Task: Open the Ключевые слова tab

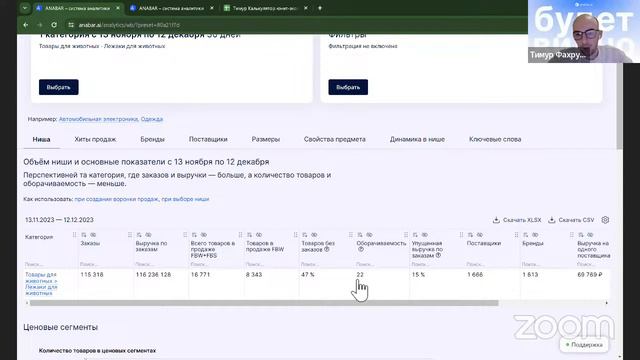Action: tap(495, 139)
